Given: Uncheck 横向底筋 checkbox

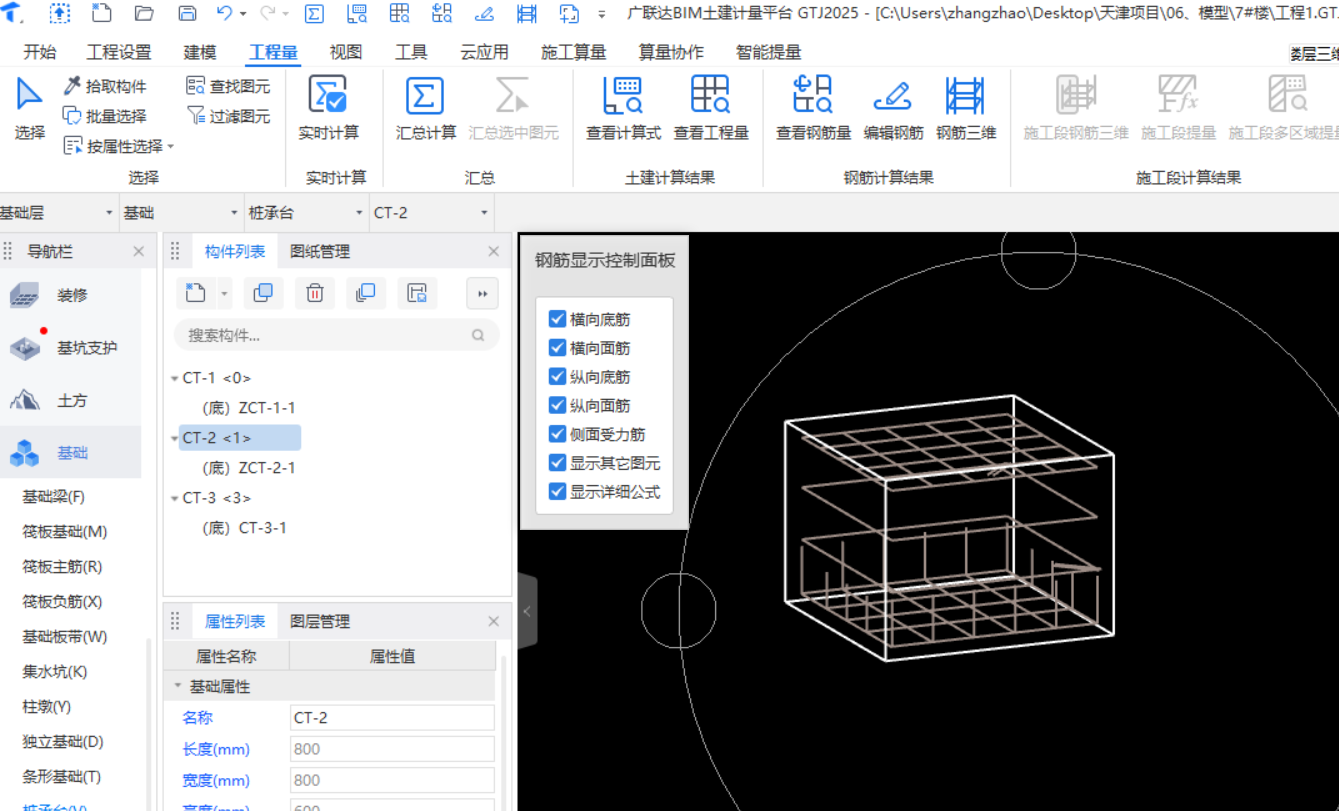Looking at the screenshot, I should point(558,320).
